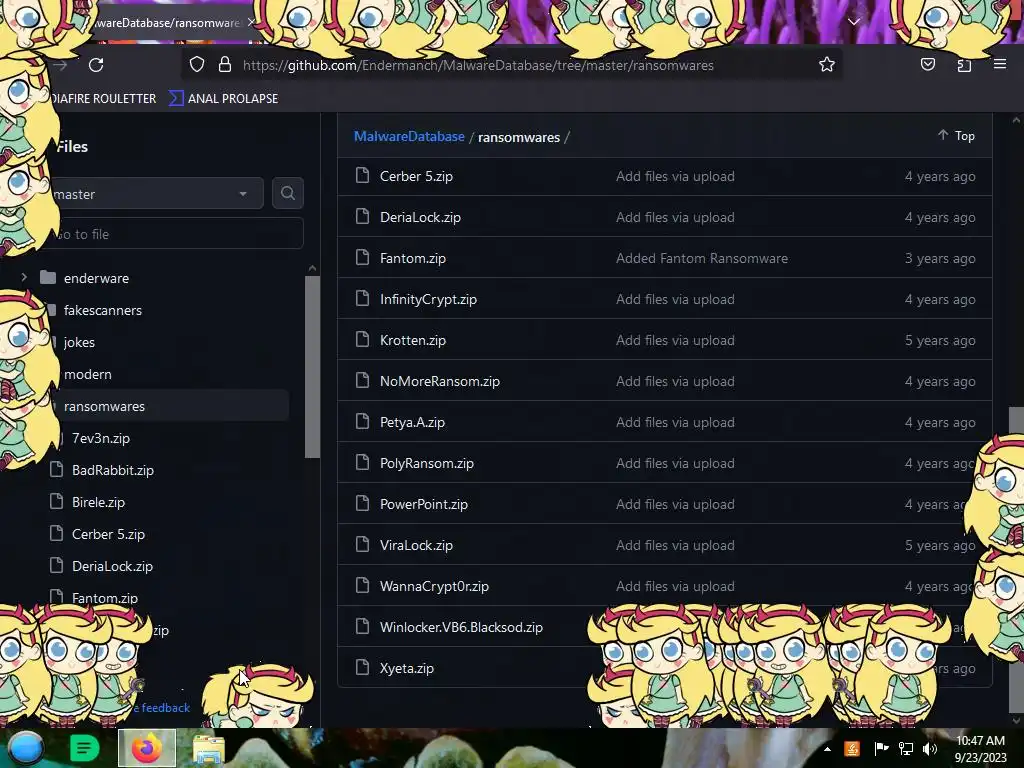Select modern folder in file tree
Viewport: 1024px width, 768px height.
coord(88,374)
